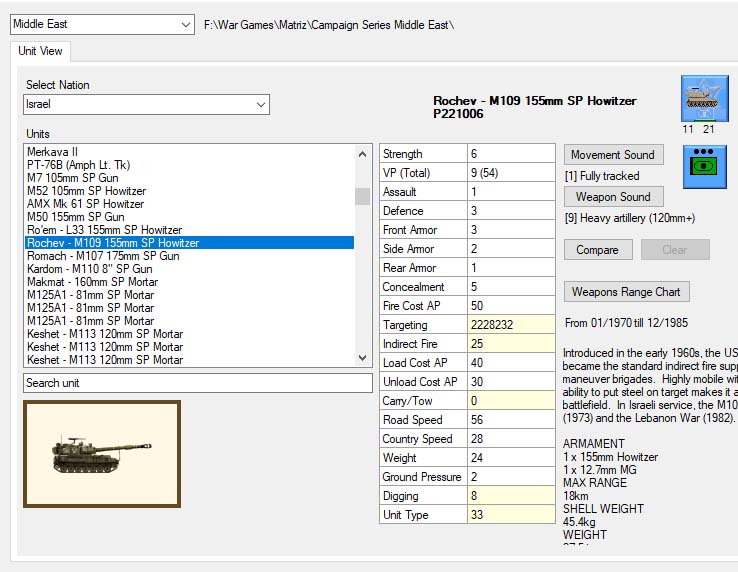Click the Country Speed value 28
This screenshot has width=738, height=572.
511,439
